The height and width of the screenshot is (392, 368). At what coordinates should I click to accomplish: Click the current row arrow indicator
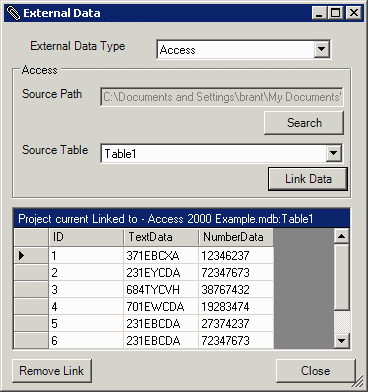click(22, 256)
